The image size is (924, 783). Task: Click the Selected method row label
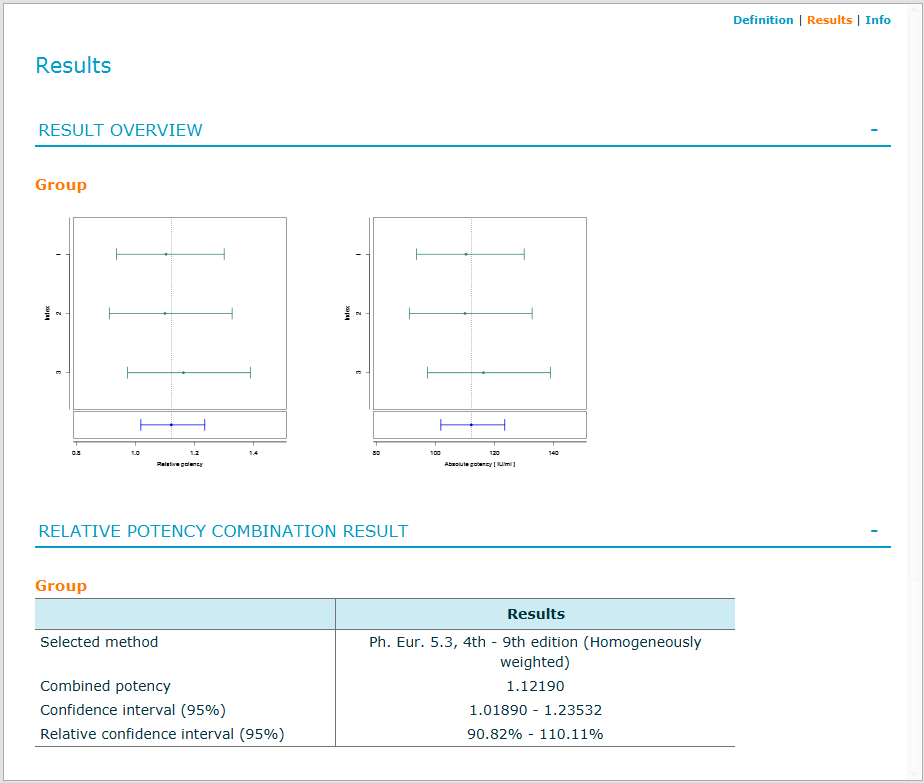click(99, 642)
